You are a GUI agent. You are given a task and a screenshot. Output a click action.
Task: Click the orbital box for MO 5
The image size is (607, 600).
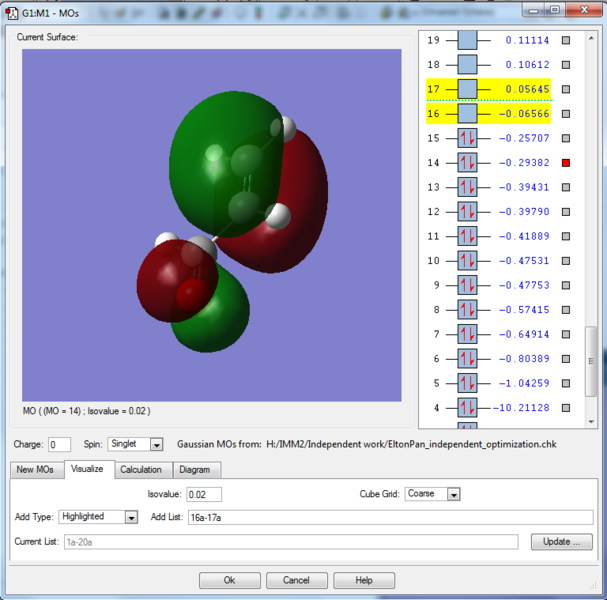point(467,383)
